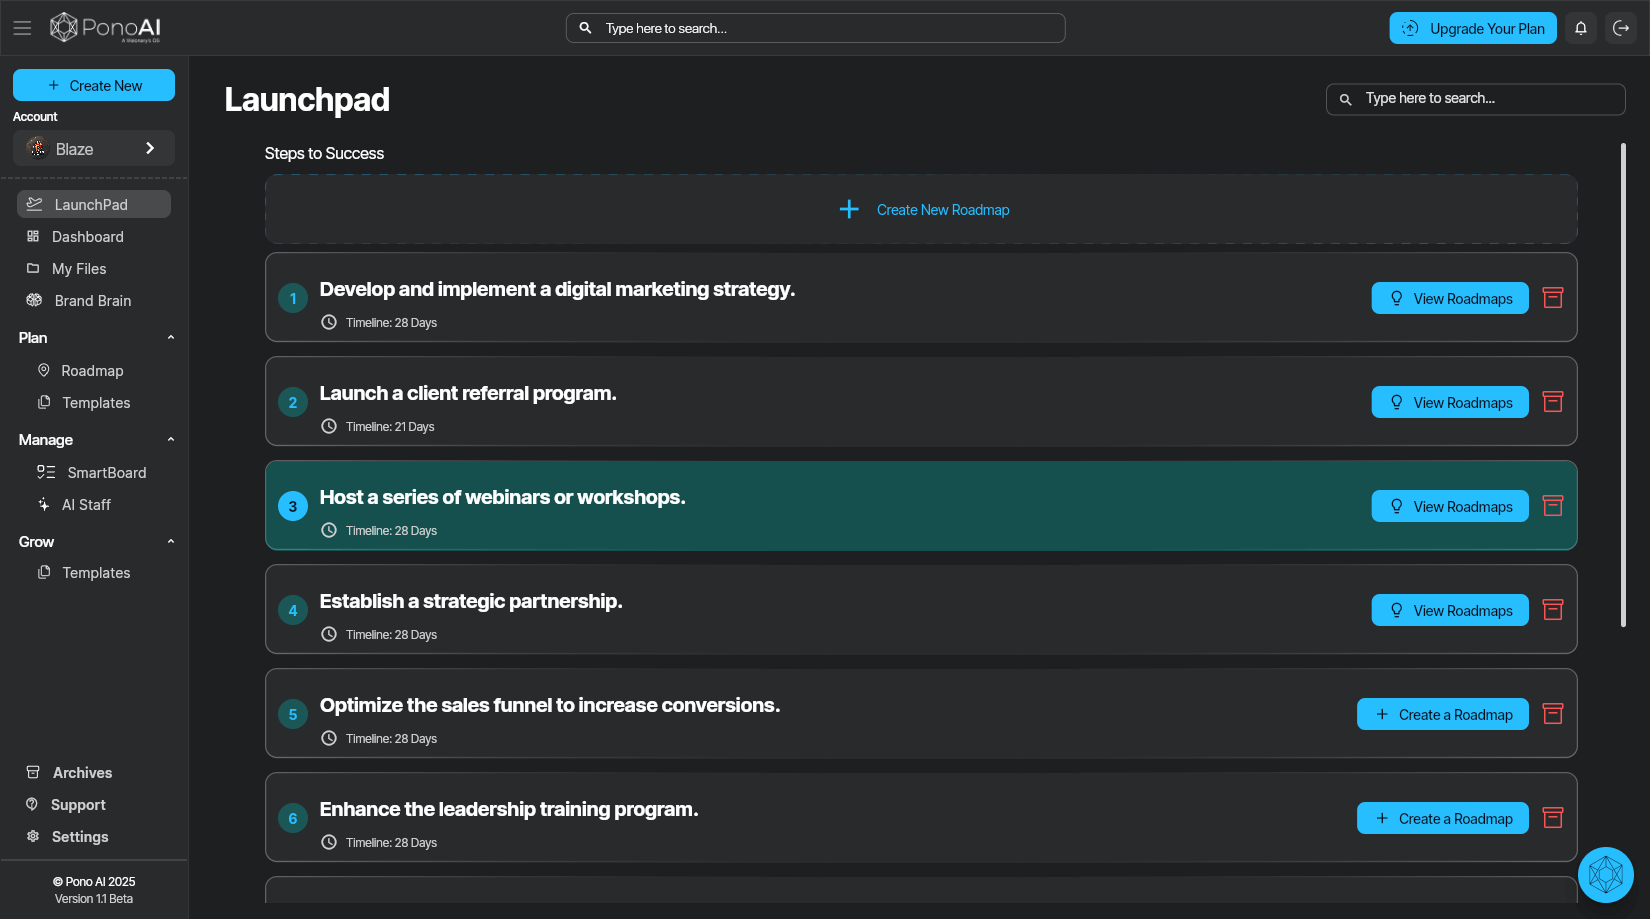The height and width of the screenshot is (919, 1650).
Task: Switch to the Dashboard view
Action: pos(88,236)
